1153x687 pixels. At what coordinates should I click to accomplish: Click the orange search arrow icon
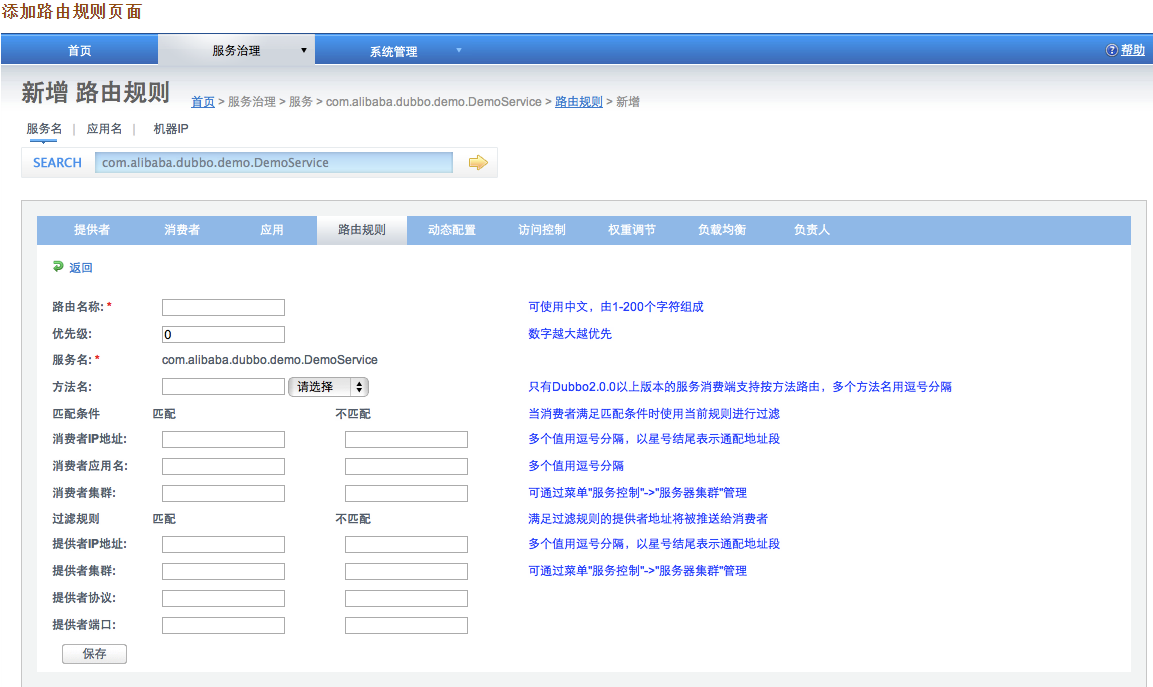[478, 163]
